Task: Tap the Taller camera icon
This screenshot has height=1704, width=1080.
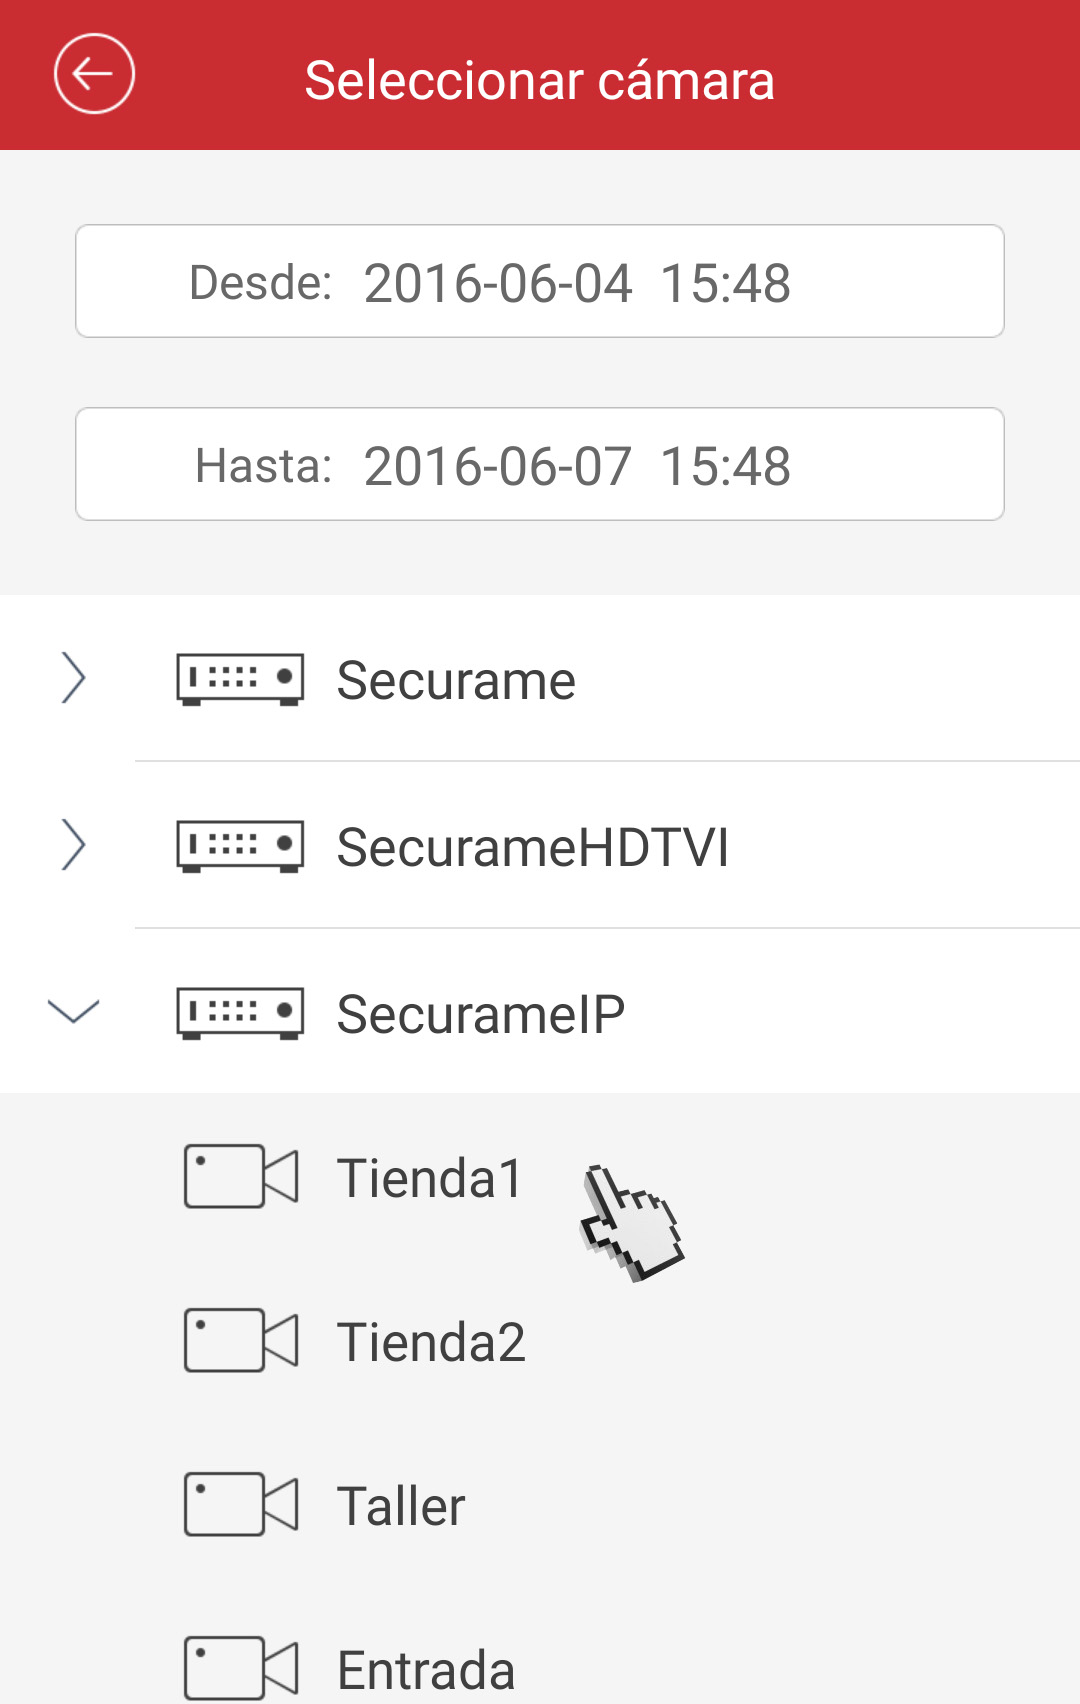Action: [241, 1504]
